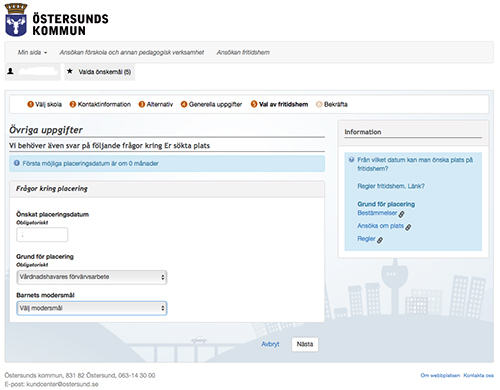The image size is (500, 390).
Task: Click the Frågor kring placering panel header
Action: click(x=167, y=189)
